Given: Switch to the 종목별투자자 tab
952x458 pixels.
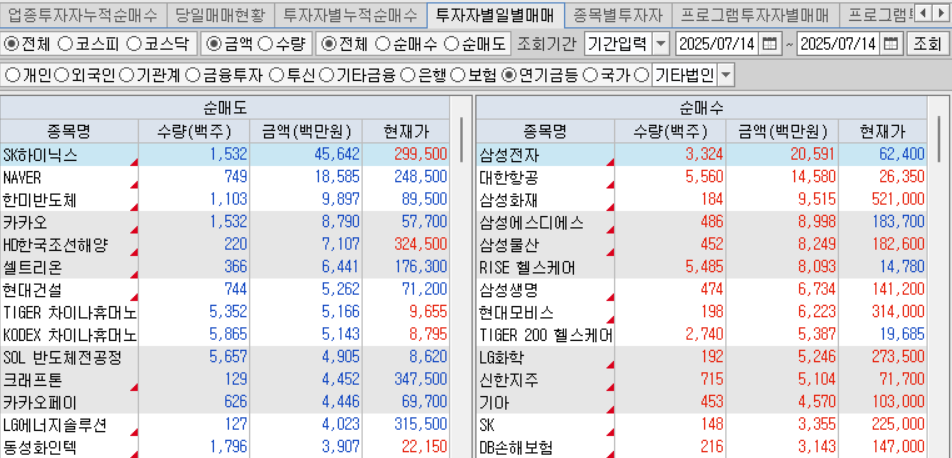Looking at the screenshot, I should (x=618, y=14).
